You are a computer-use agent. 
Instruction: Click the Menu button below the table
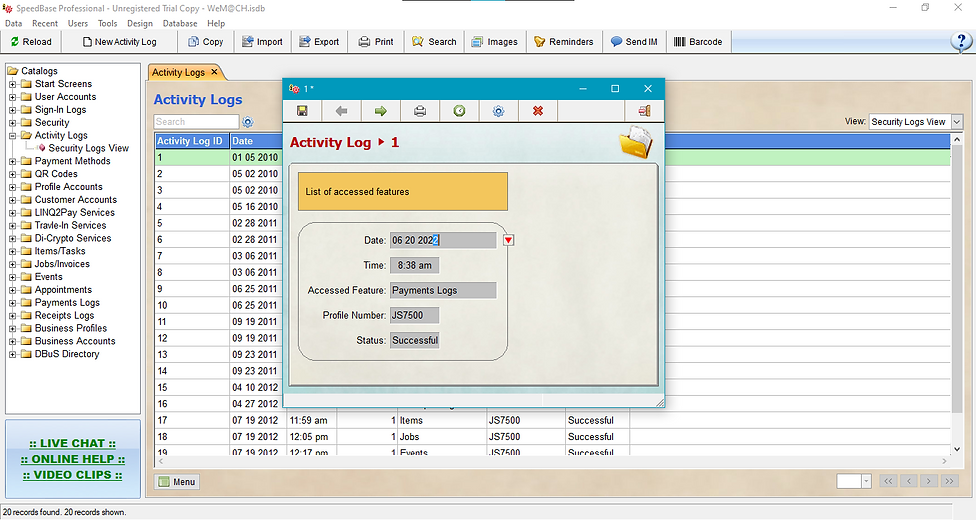177,481
